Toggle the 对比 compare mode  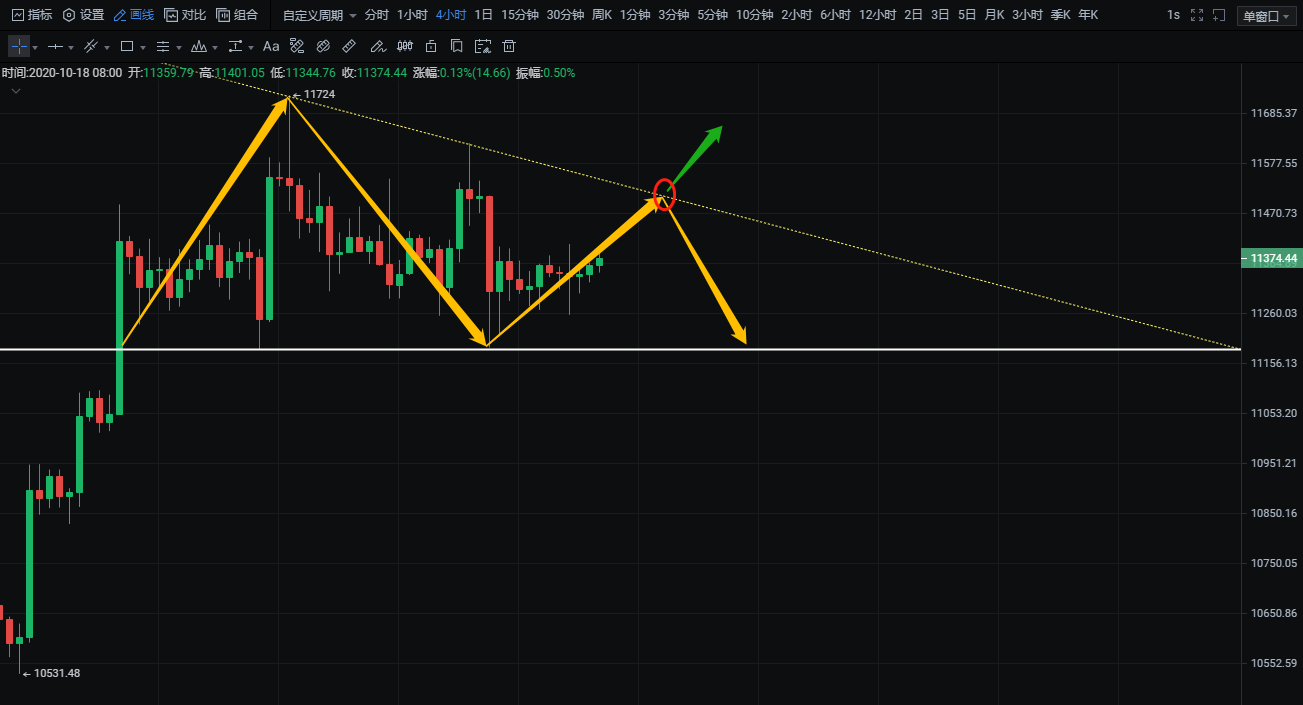[185, 15]
